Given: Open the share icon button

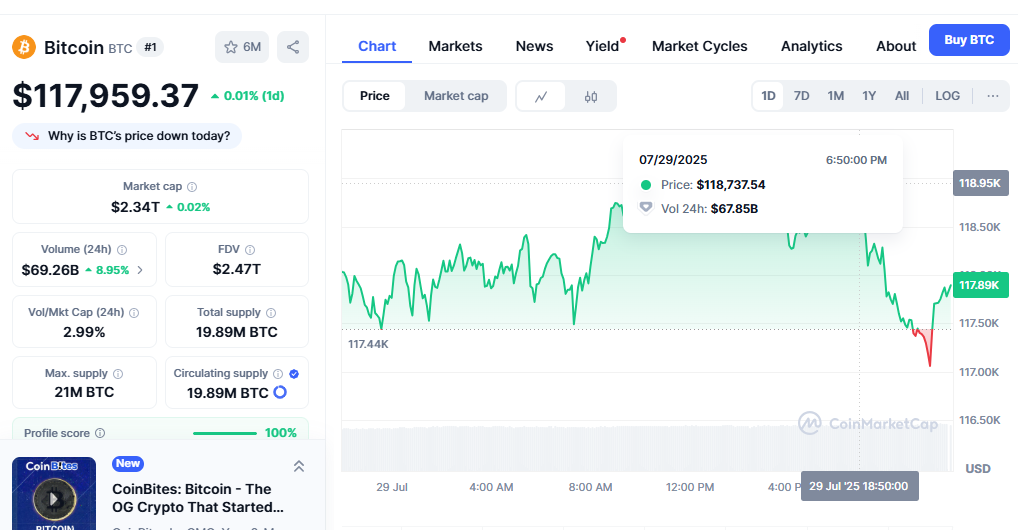Looking at the screenshot, I should pyautogui.click(x=293, y=47).
